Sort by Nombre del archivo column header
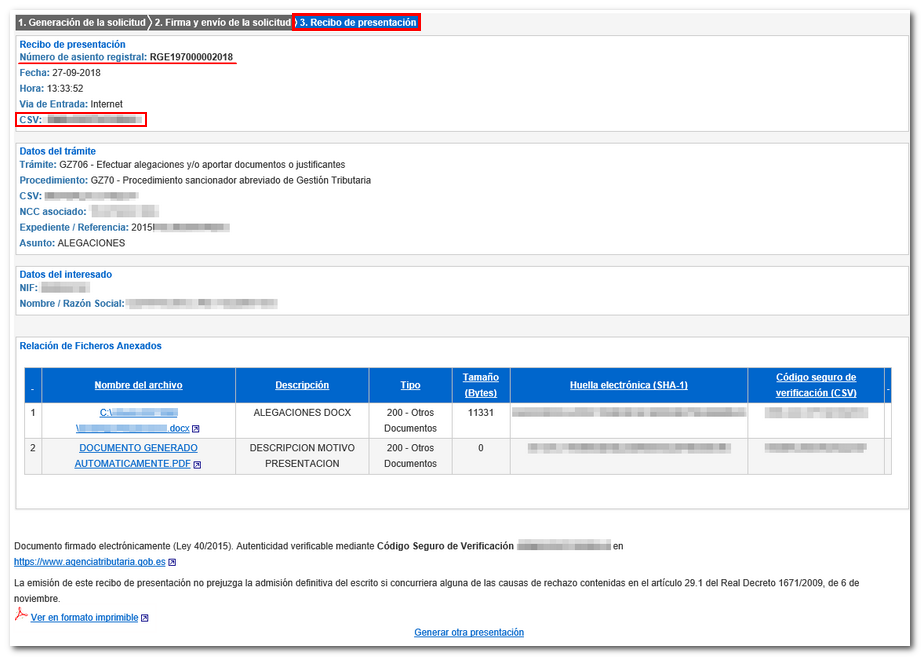This screenshot has width=921, height=657. click(x=138, y=385)
